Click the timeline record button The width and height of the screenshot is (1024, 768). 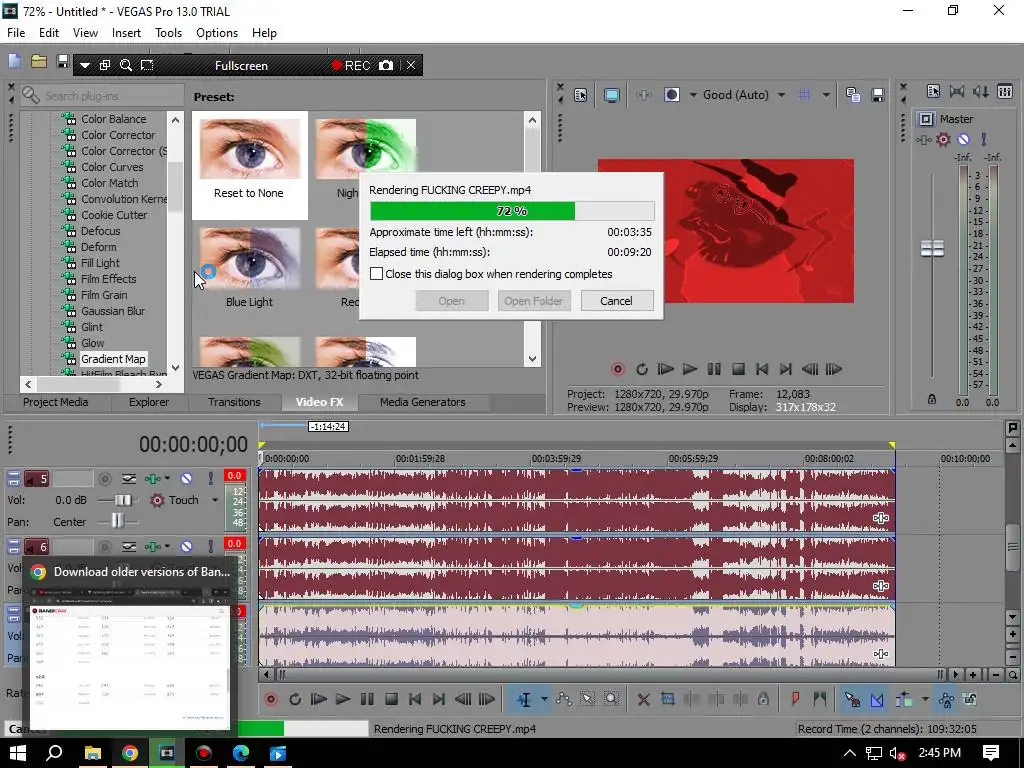pos(270,699)
